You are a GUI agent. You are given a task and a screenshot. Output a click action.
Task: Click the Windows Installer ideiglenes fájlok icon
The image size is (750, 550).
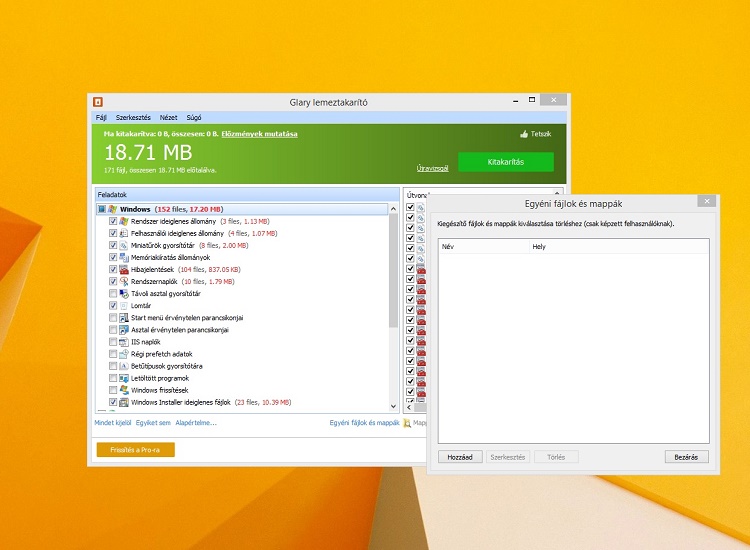pyautogui.click(x=124, y=402)
